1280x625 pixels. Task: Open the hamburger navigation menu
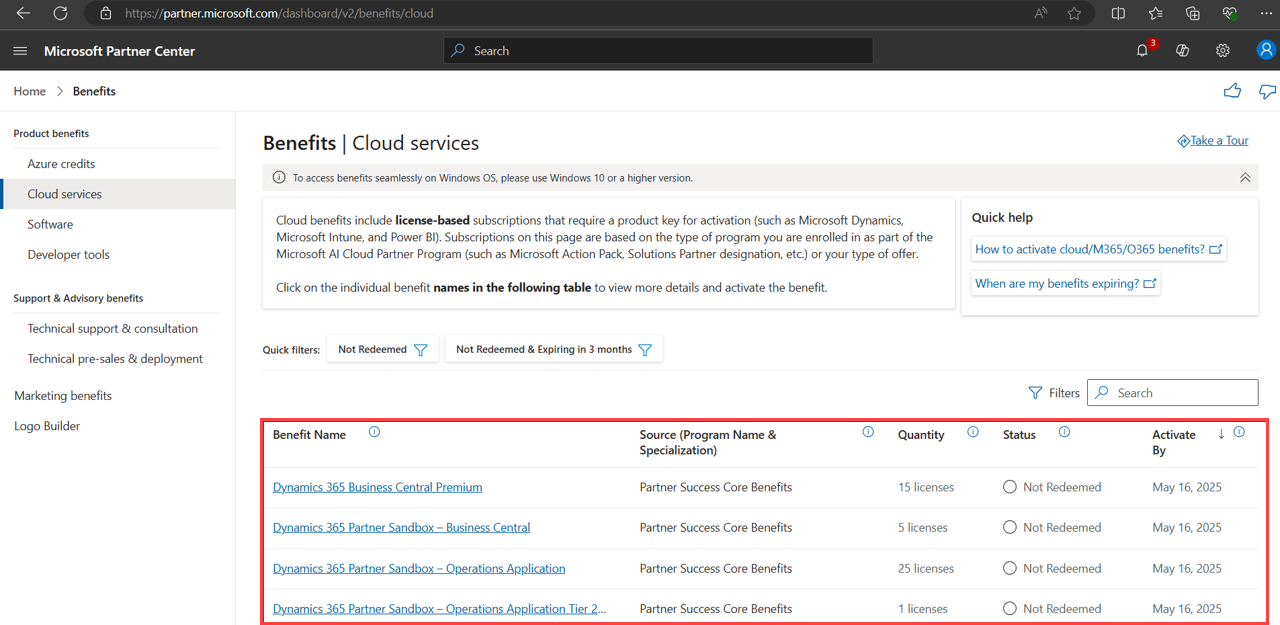pos(20,51)
